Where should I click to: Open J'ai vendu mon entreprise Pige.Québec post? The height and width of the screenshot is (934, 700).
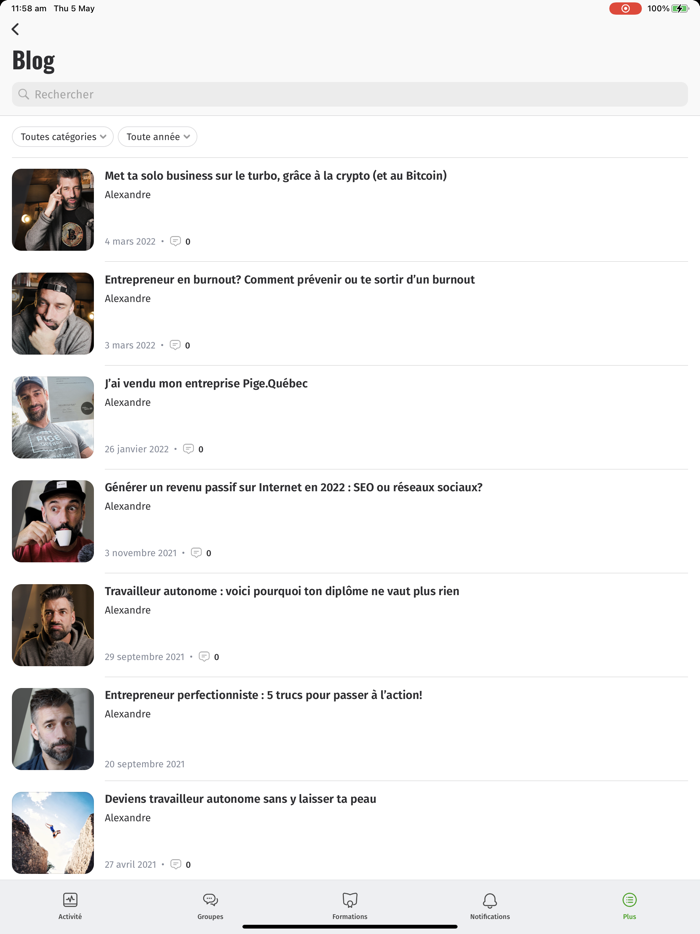pos(206,383)
